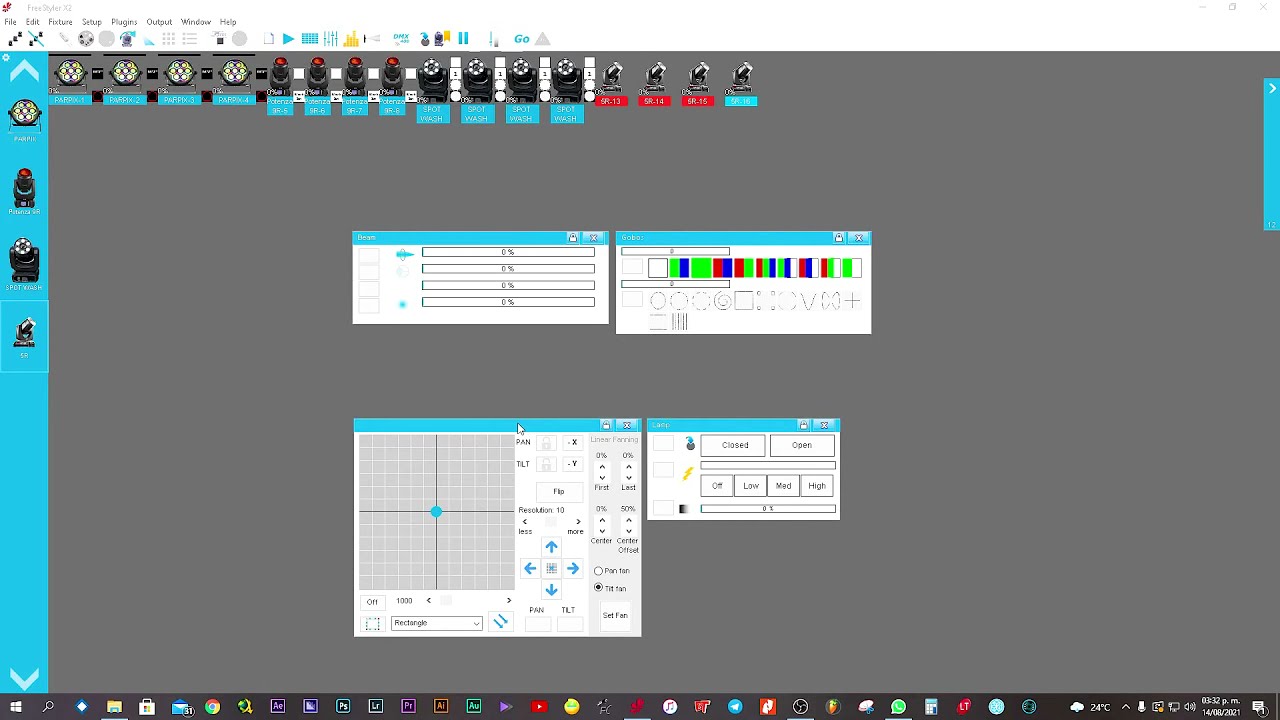1280x720 pixels.
Task: Open the Window menu
Action: (196, 22)
